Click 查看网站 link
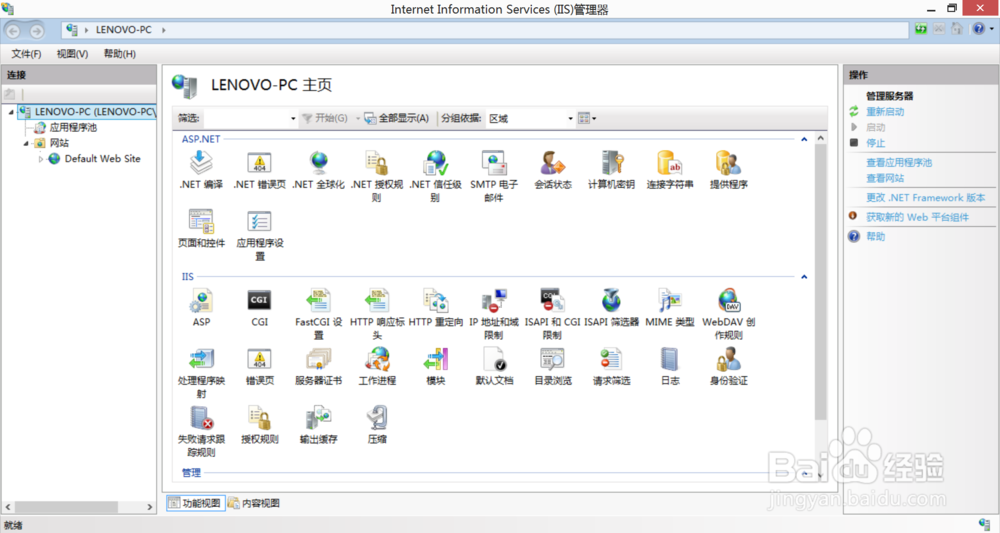Image resolution: width=1000 pixels, height=533 pixels. 885,178
